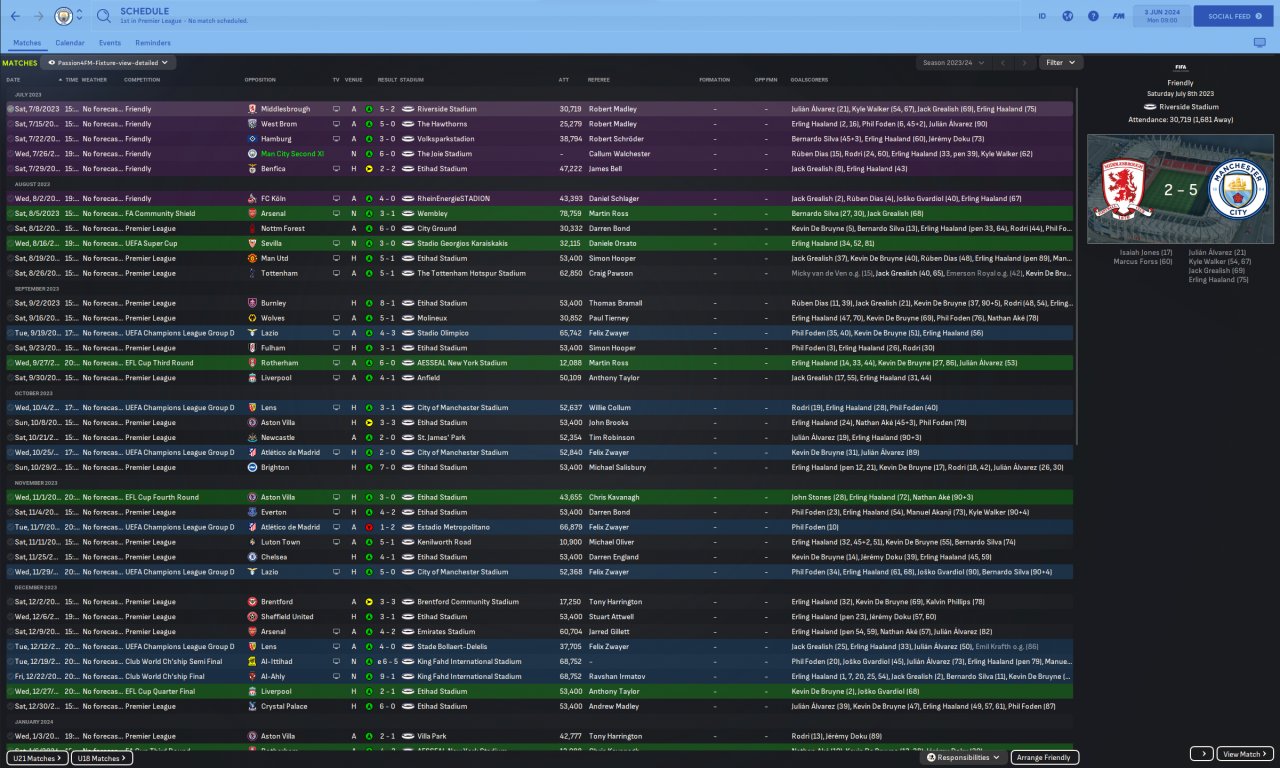The height and width of the screenshot is (768, 1280).
Task: Go to next season arrow
Action: (x=1024, y=63)
